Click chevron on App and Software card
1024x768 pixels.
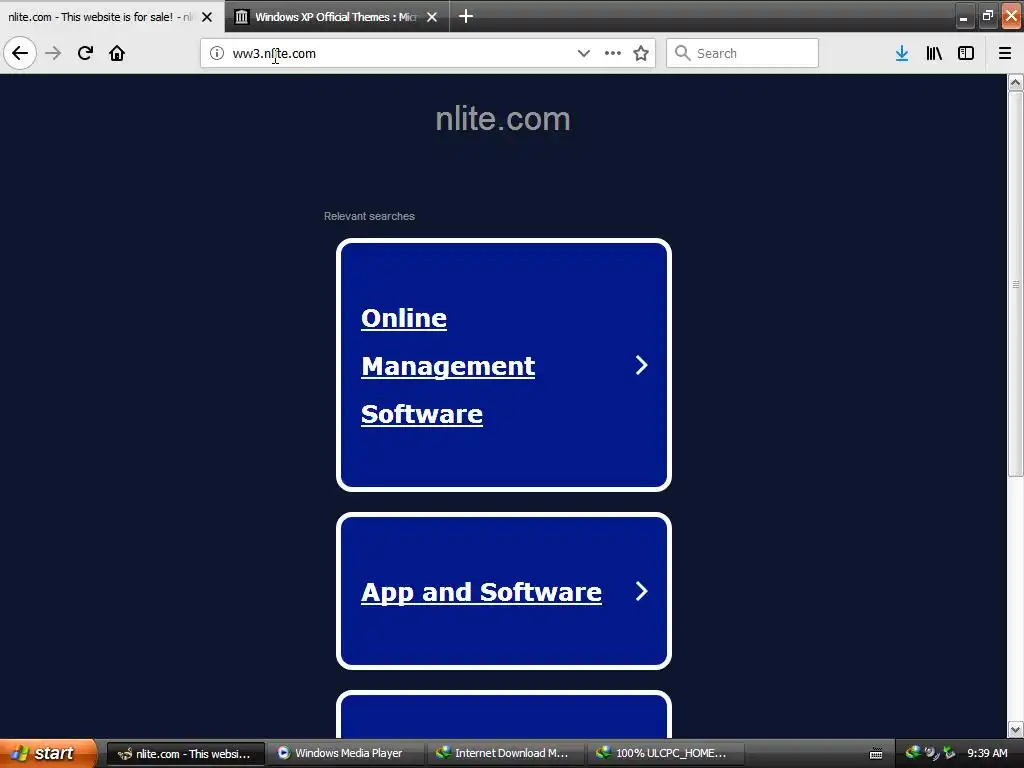641,591
